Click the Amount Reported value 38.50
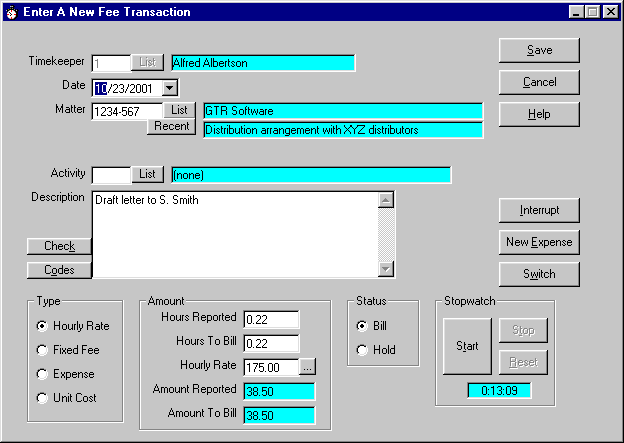This screenshot has height=443, width=624. [279, 391]
